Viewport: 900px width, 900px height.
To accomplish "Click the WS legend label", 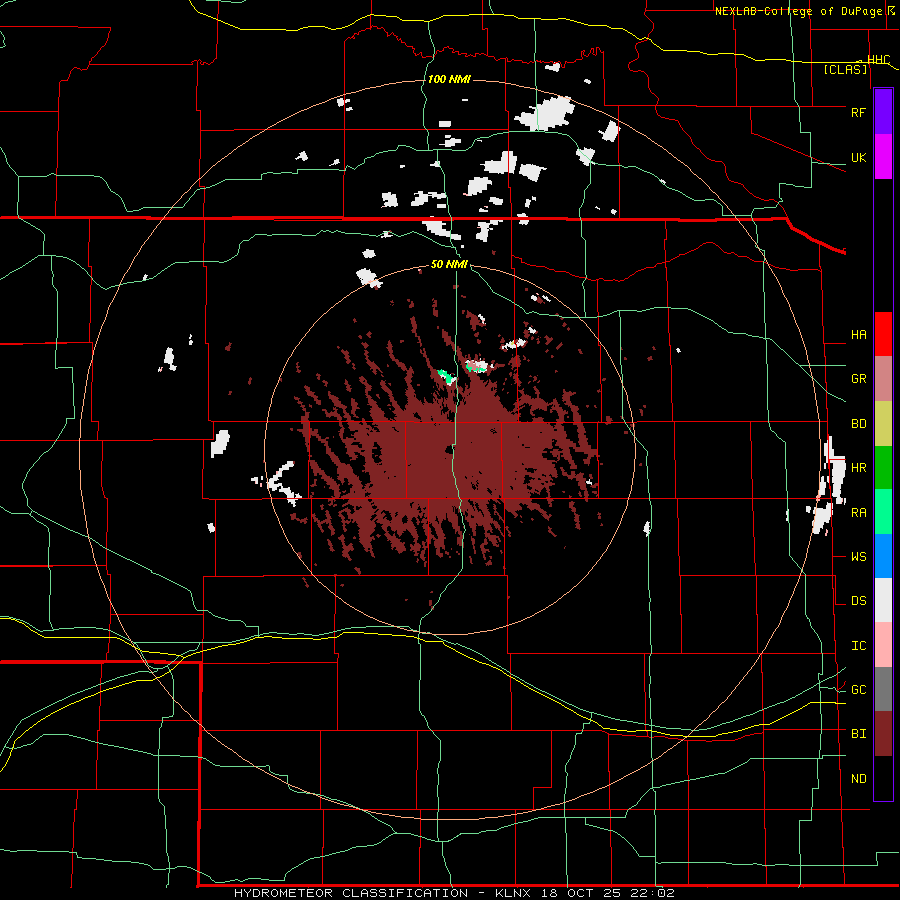I will tap(858, 557).
